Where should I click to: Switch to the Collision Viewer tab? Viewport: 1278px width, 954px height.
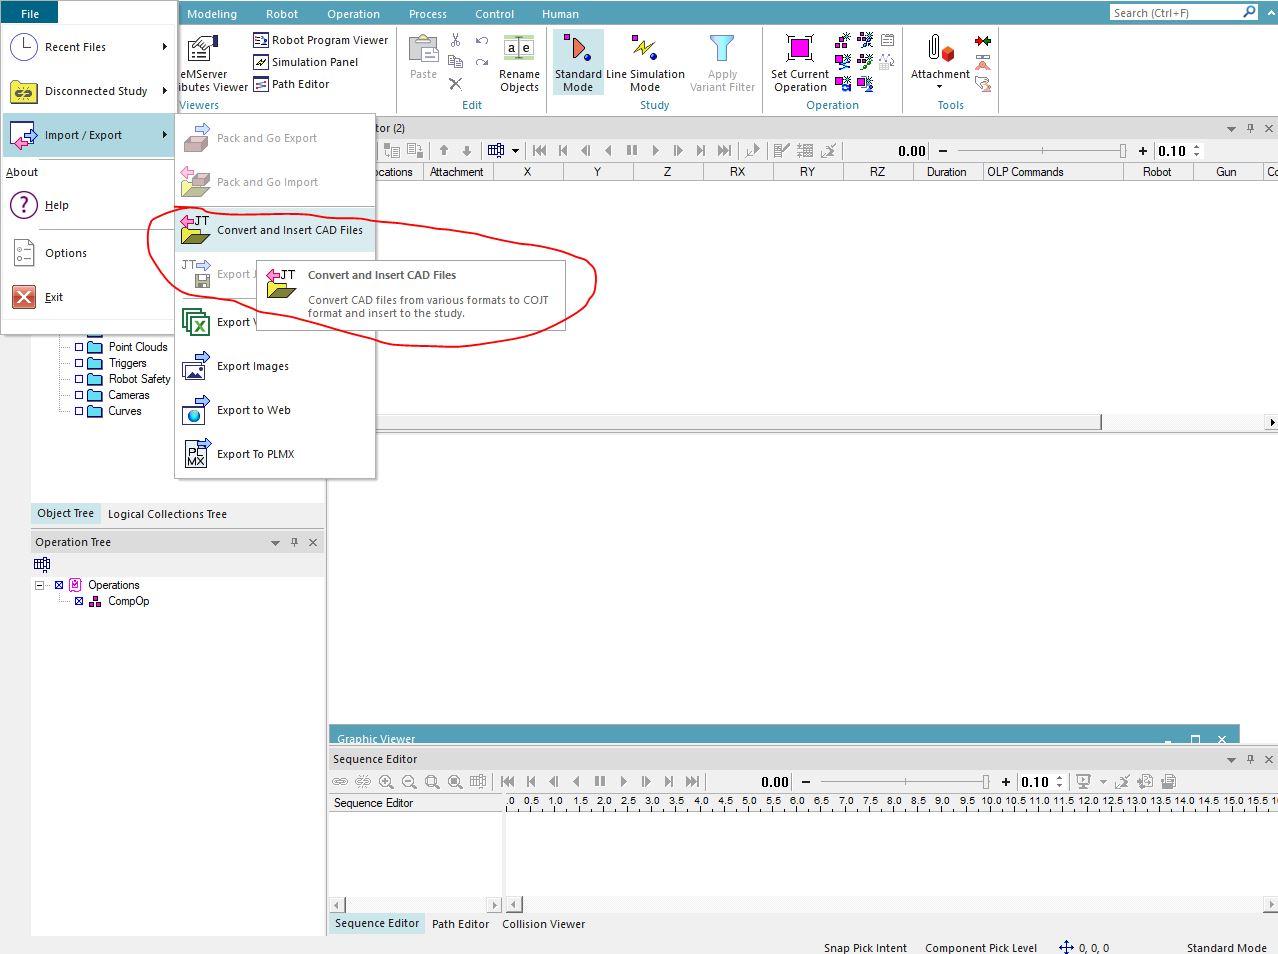click(x=543, y=924)
